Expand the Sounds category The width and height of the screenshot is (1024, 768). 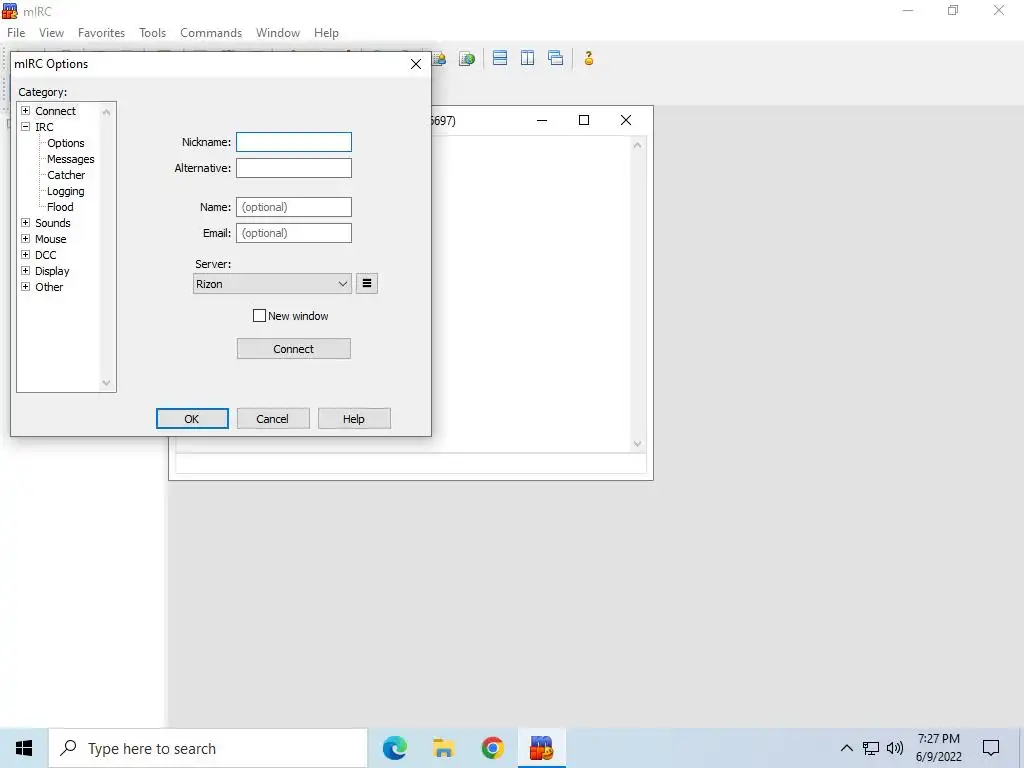[25, 223]
